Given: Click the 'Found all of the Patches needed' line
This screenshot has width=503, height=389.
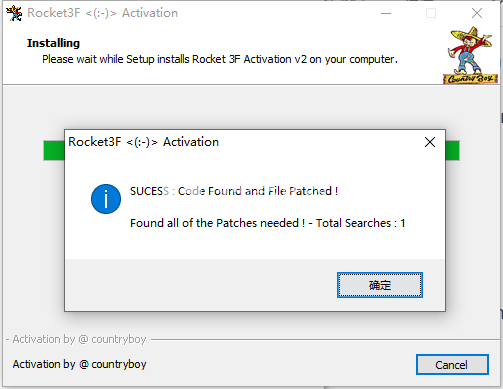Looking at the screenshot, I should pyautogui.click(x=217, y=223).
